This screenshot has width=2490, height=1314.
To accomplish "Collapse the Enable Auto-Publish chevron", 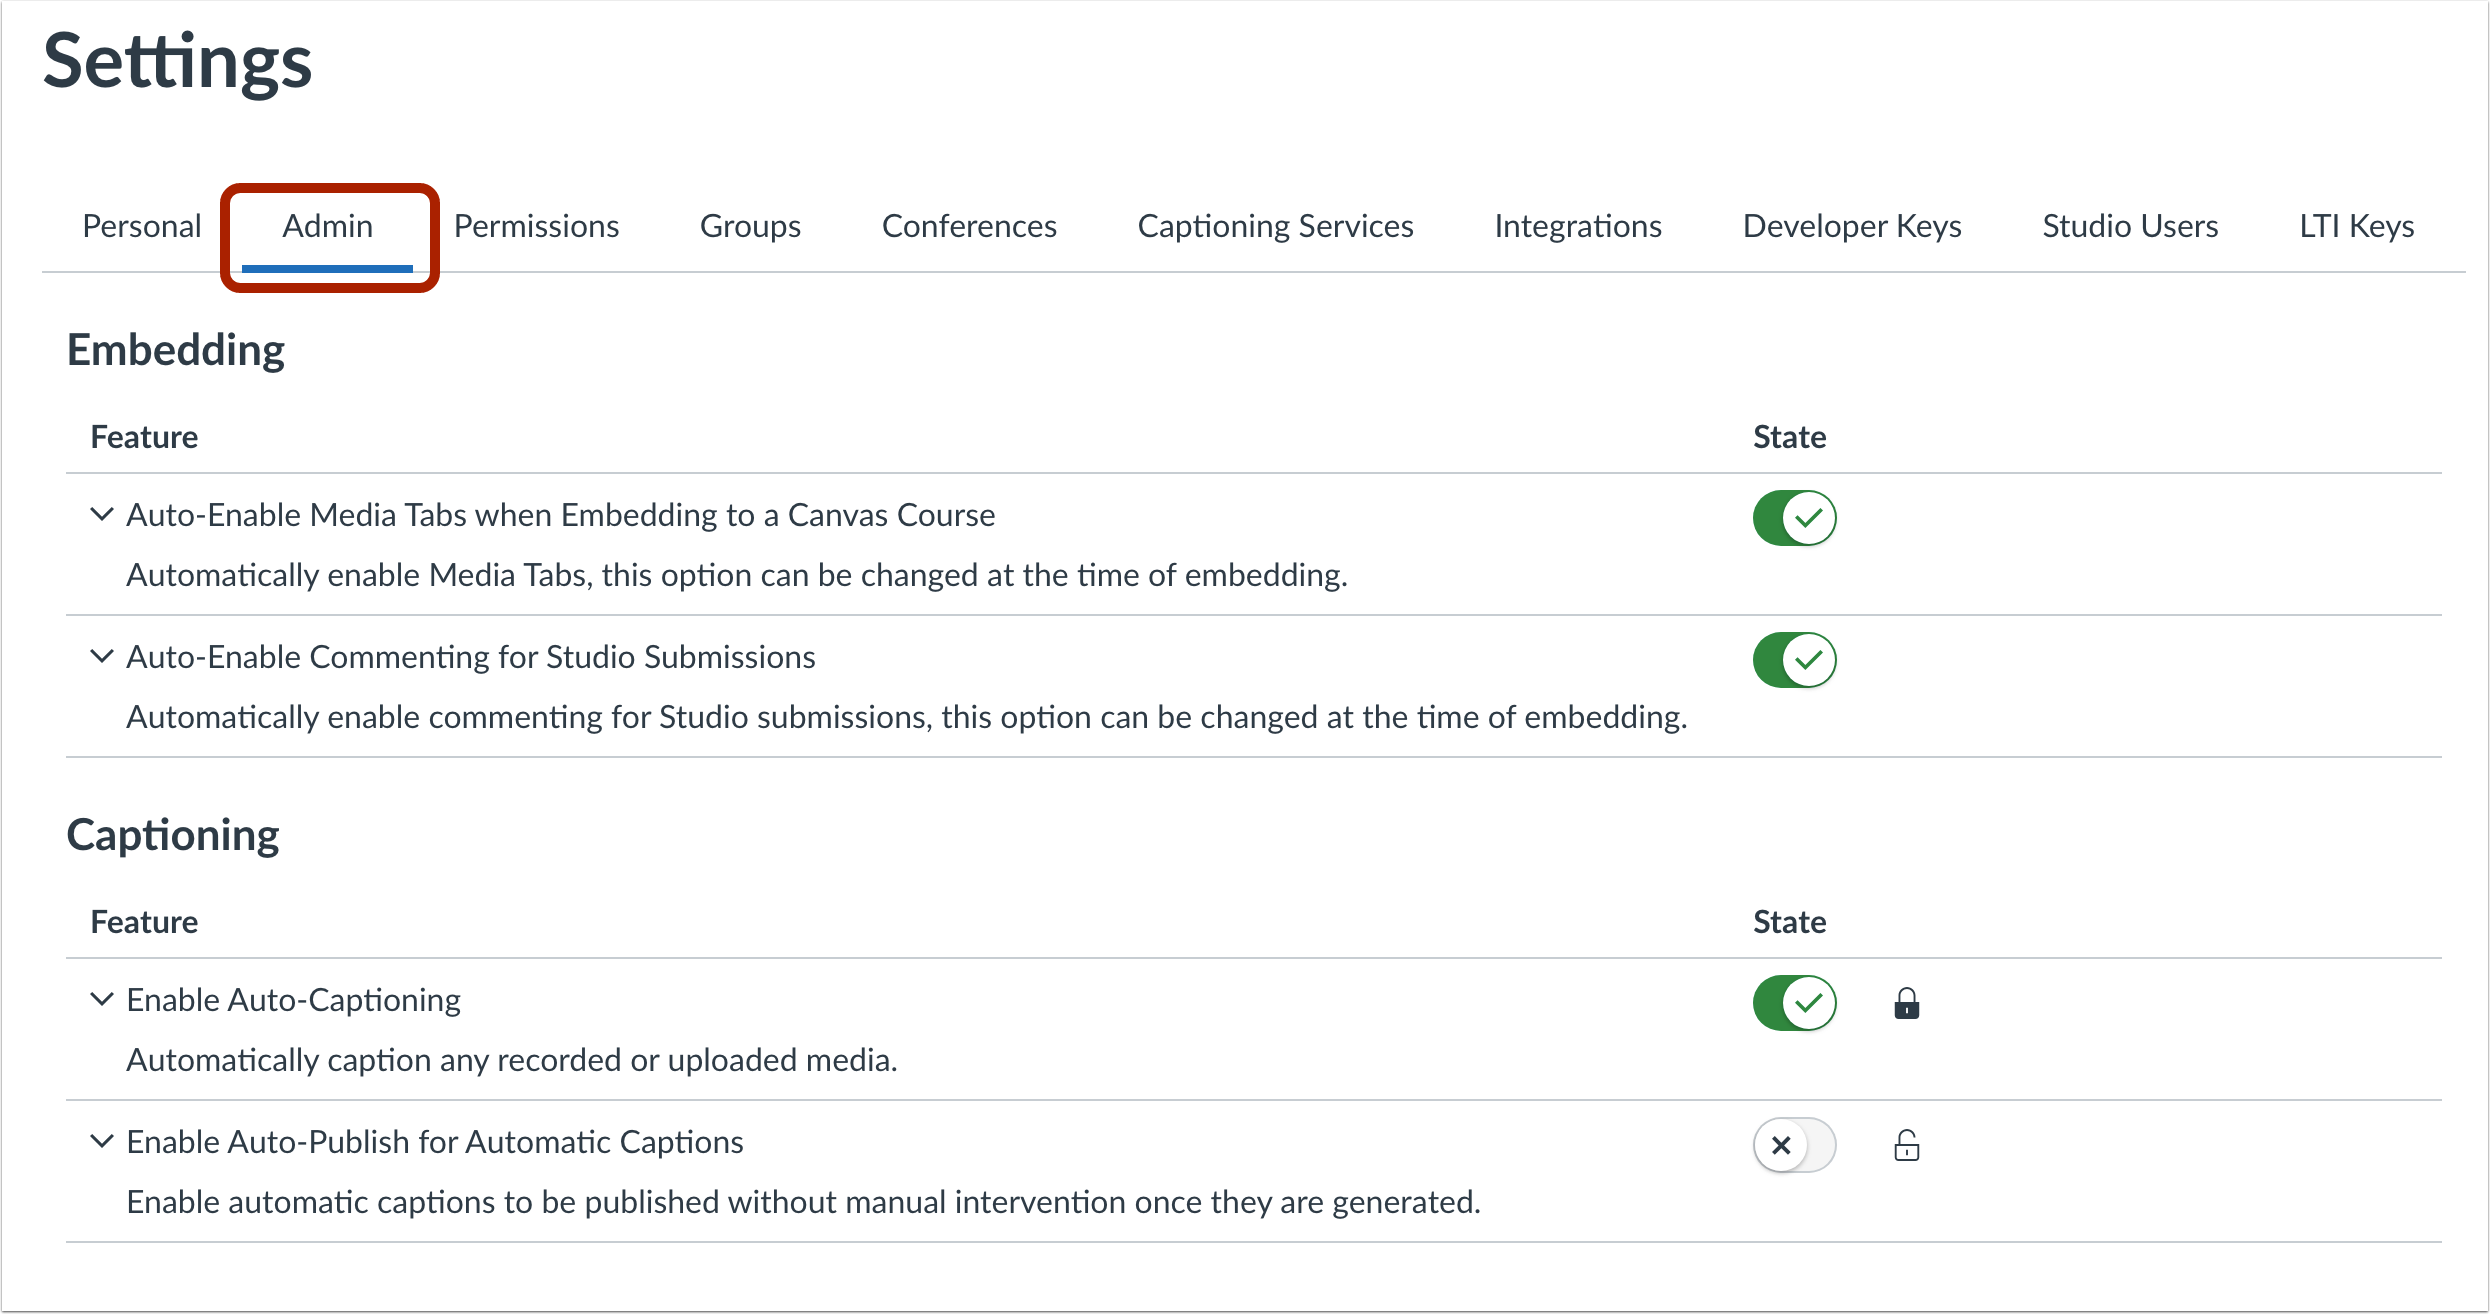I will [x=101, y=1142].
